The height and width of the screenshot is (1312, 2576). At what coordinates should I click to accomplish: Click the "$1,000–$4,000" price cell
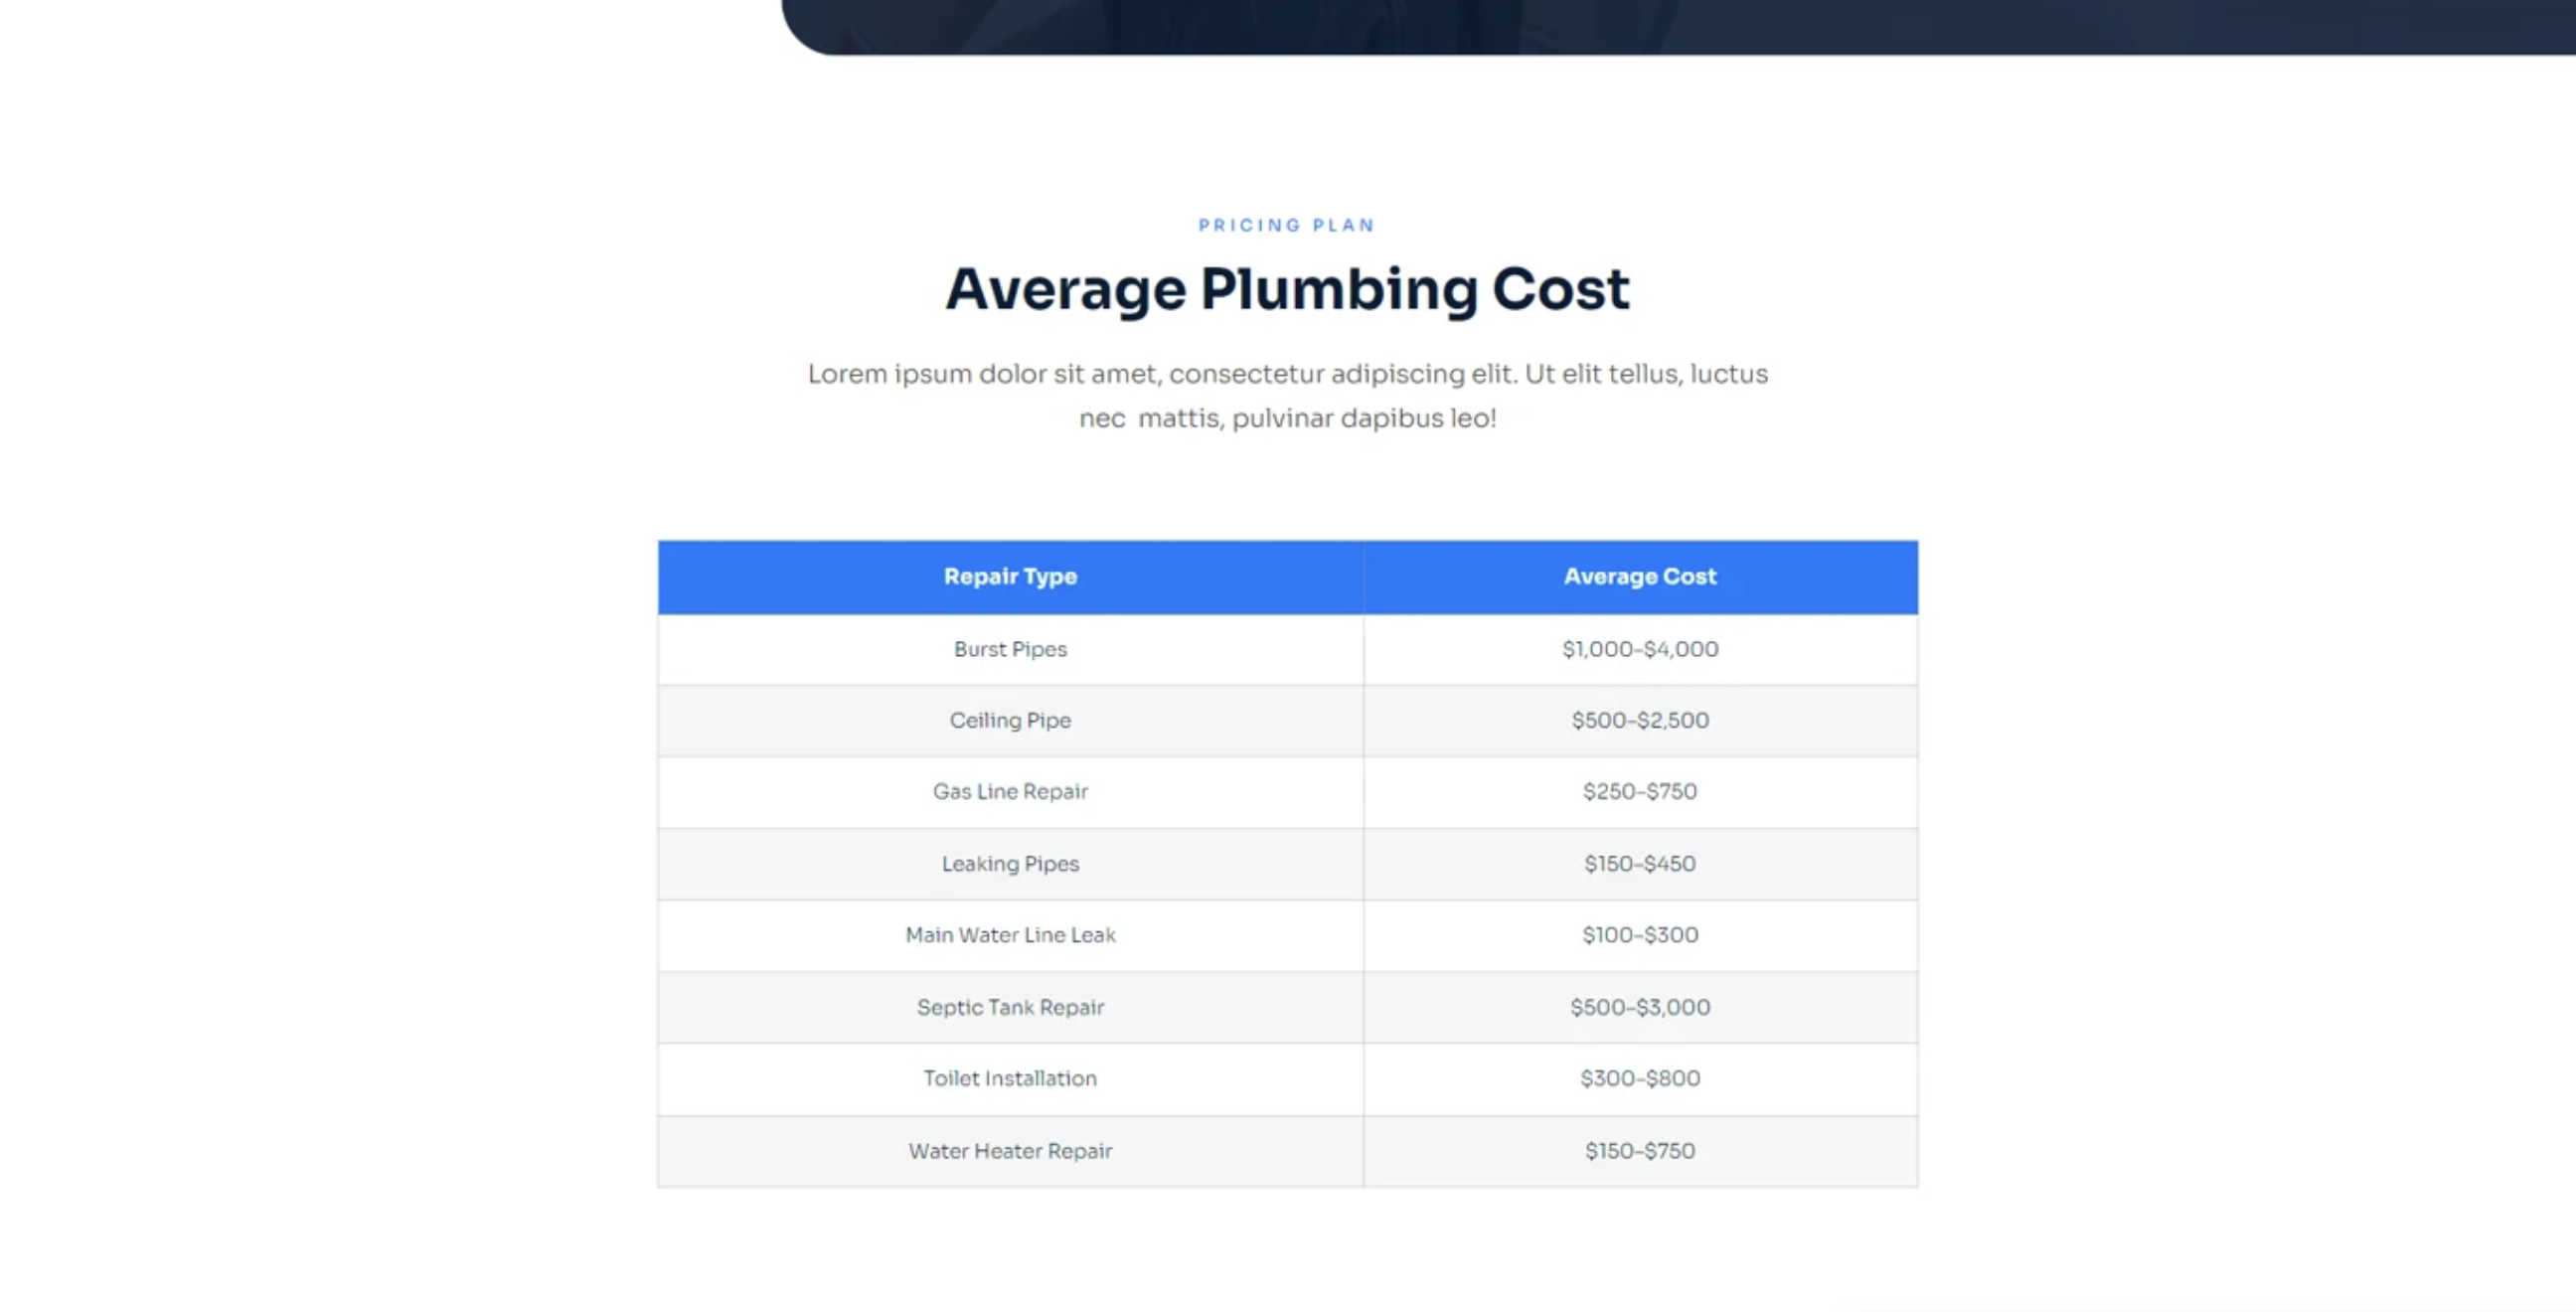1640,649
